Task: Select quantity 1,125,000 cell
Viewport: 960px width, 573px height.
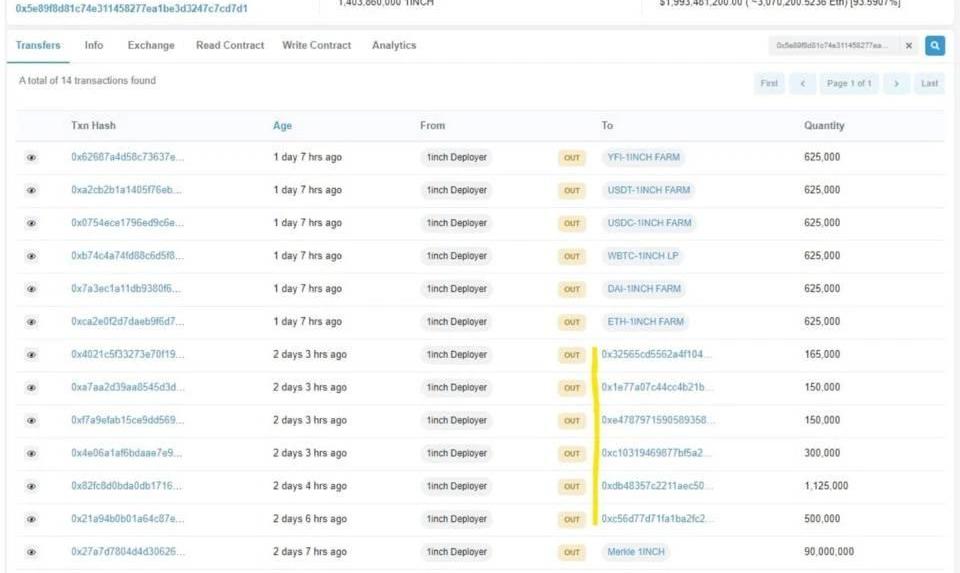Action: [826, 485]
